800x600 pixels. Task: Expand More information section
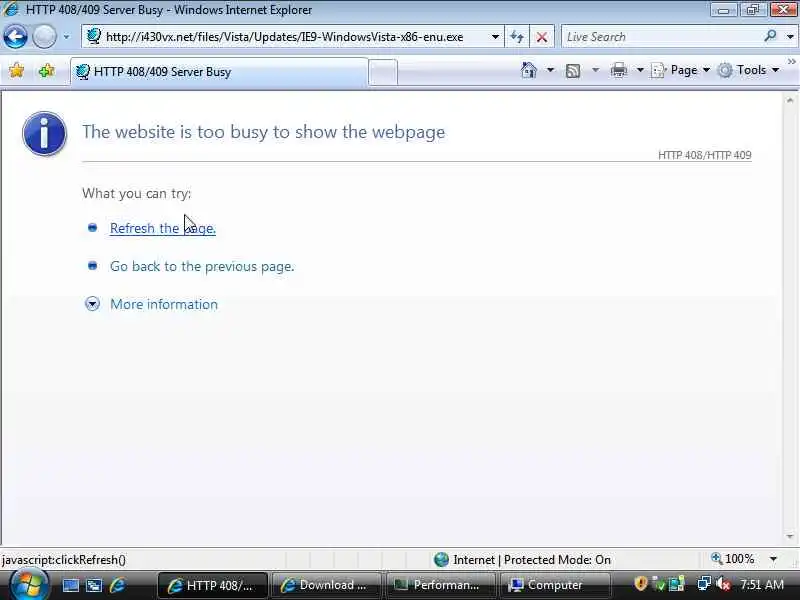pos(164,304)
